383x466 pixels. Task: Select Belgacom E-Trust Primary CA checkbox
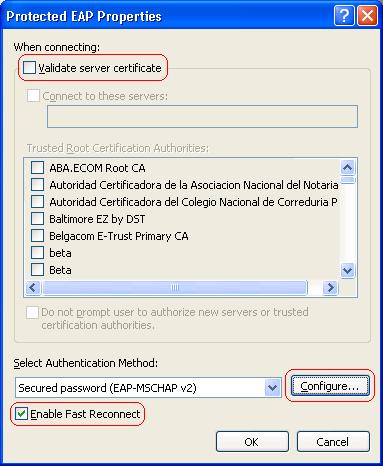(x=37, y=236)
